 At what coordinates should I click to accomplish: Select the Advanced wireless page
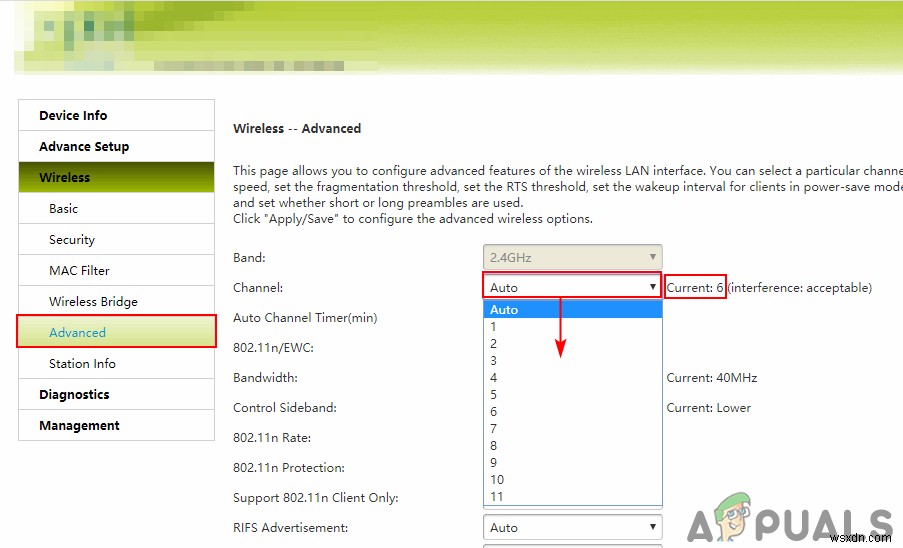(x=116, y=332)
